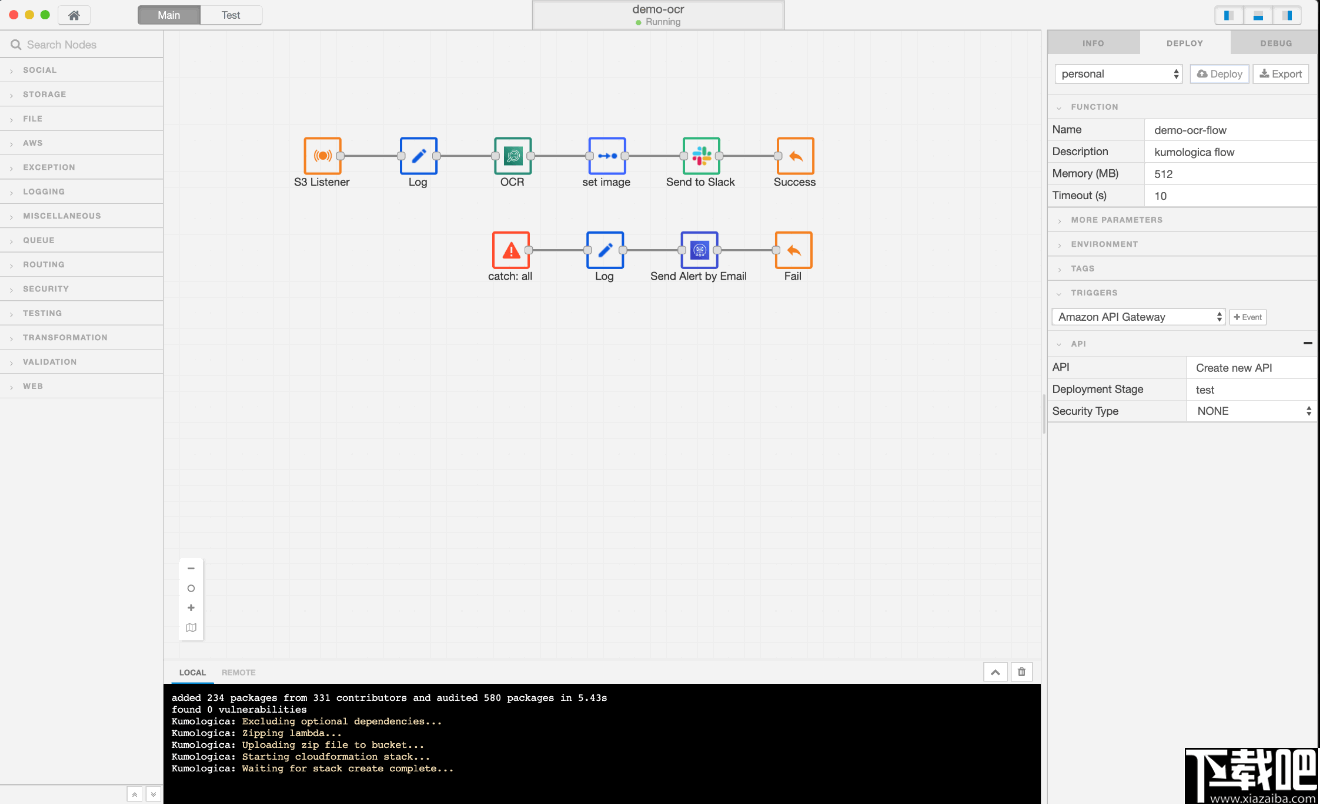Expand the Logging node category
The height and width of the screenshot is (804, 1320).
(81, 191)
